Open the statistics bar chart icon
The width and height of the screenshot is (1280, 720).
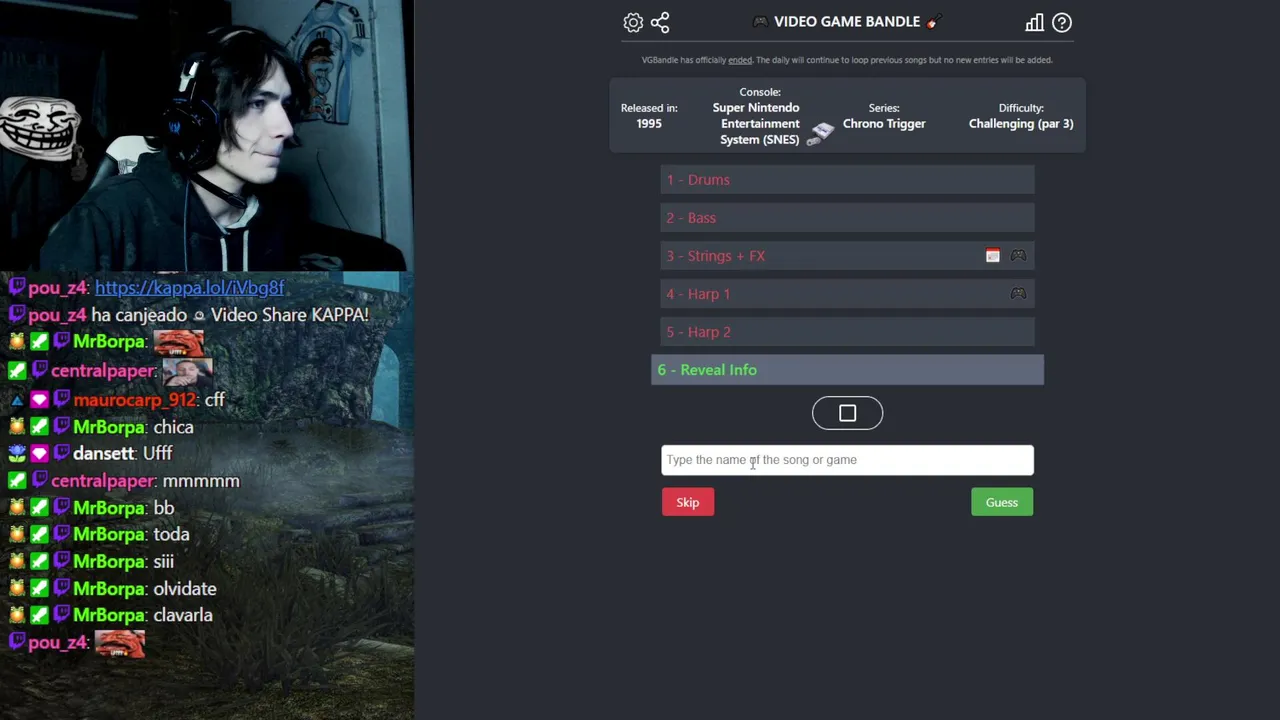coord(1034,22)
